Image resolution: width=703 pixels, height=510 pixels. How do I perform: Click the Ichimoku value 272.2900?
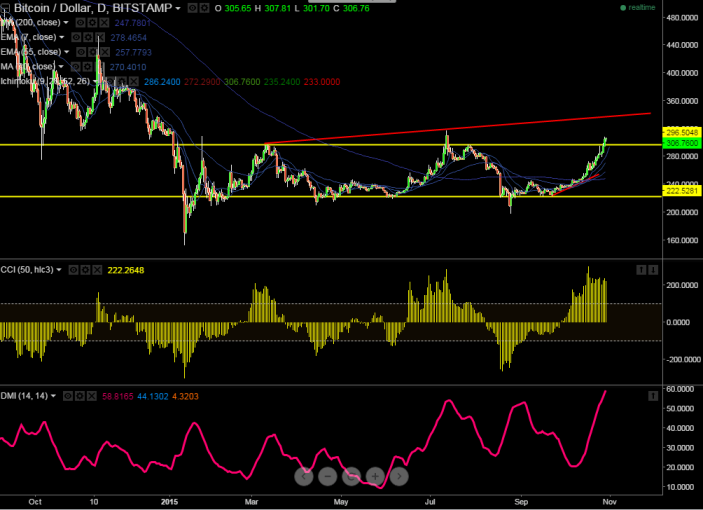click(202, 82)
